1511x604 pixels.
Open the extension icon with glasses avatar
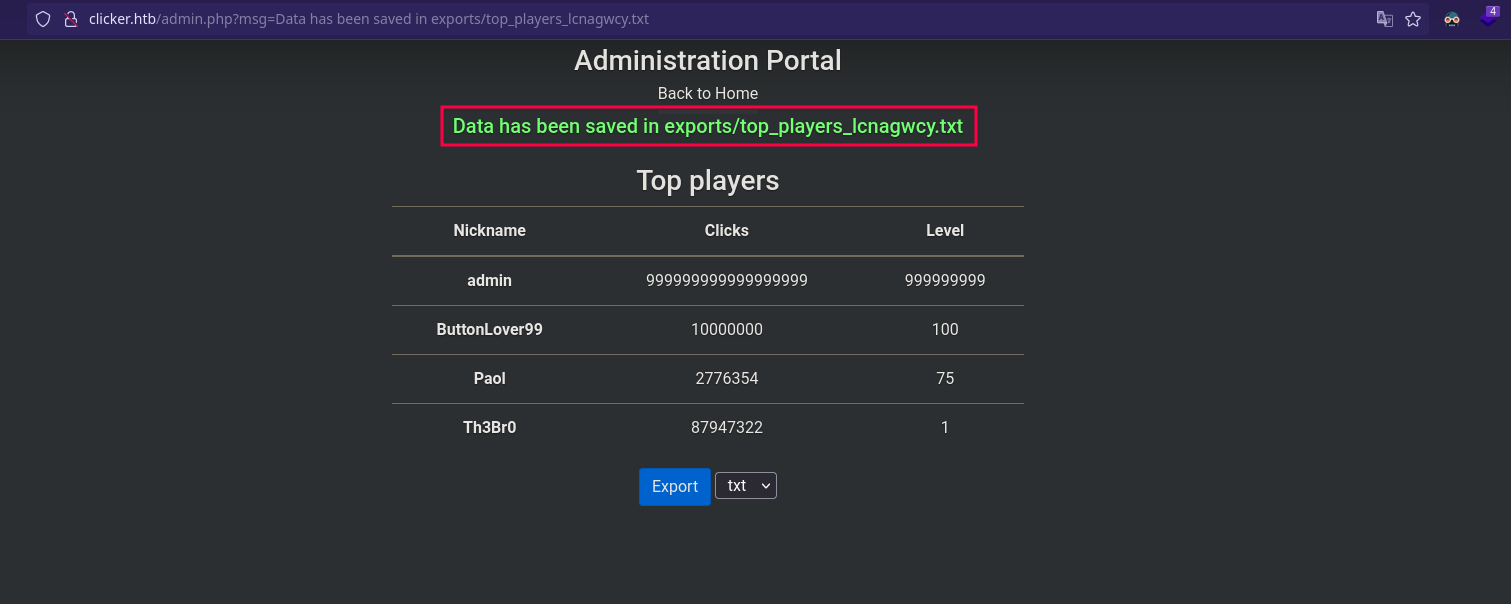tap(1452, 19)
